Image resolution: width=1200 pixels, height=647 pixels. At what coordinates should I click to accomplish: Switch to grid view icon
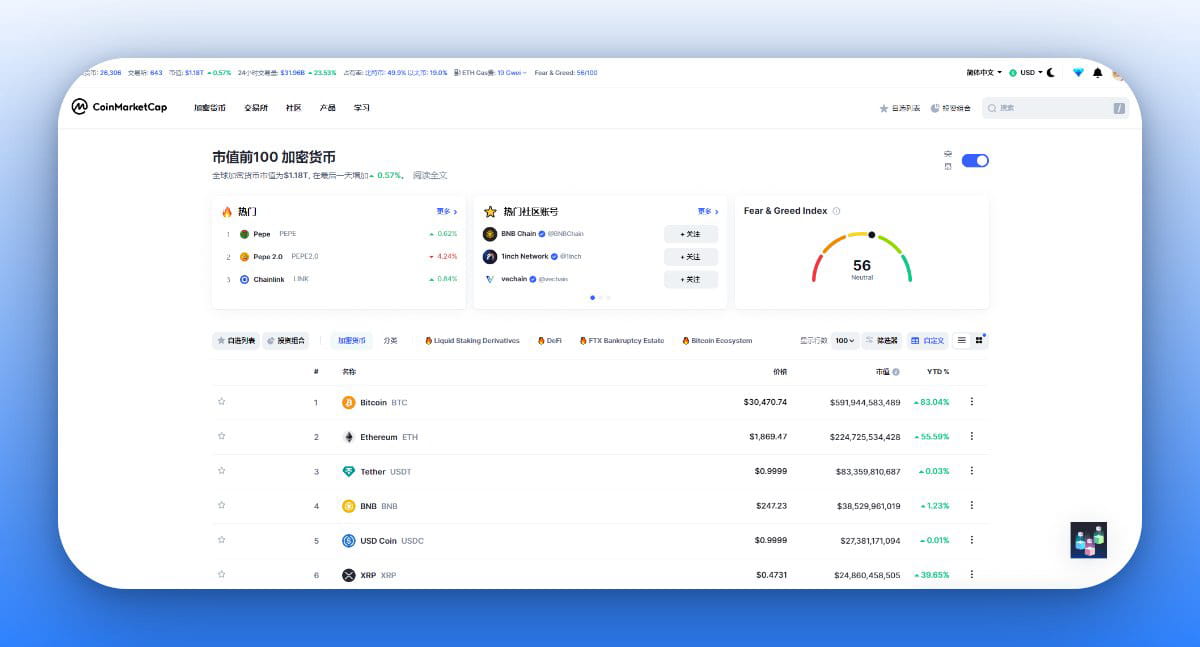(x=979, y=340)
